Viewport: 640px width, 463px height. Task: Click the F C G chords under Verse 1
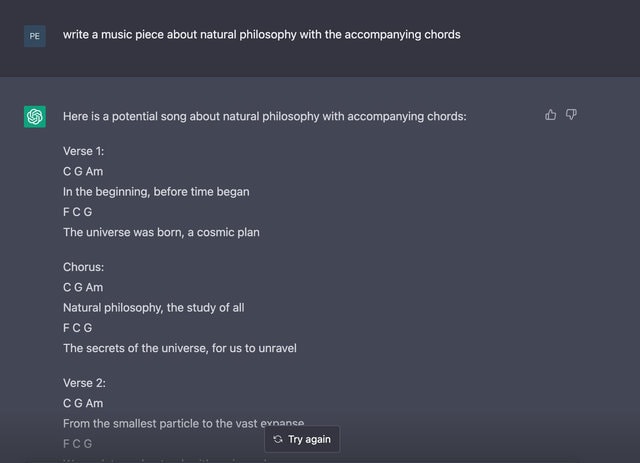click(78, 212)
